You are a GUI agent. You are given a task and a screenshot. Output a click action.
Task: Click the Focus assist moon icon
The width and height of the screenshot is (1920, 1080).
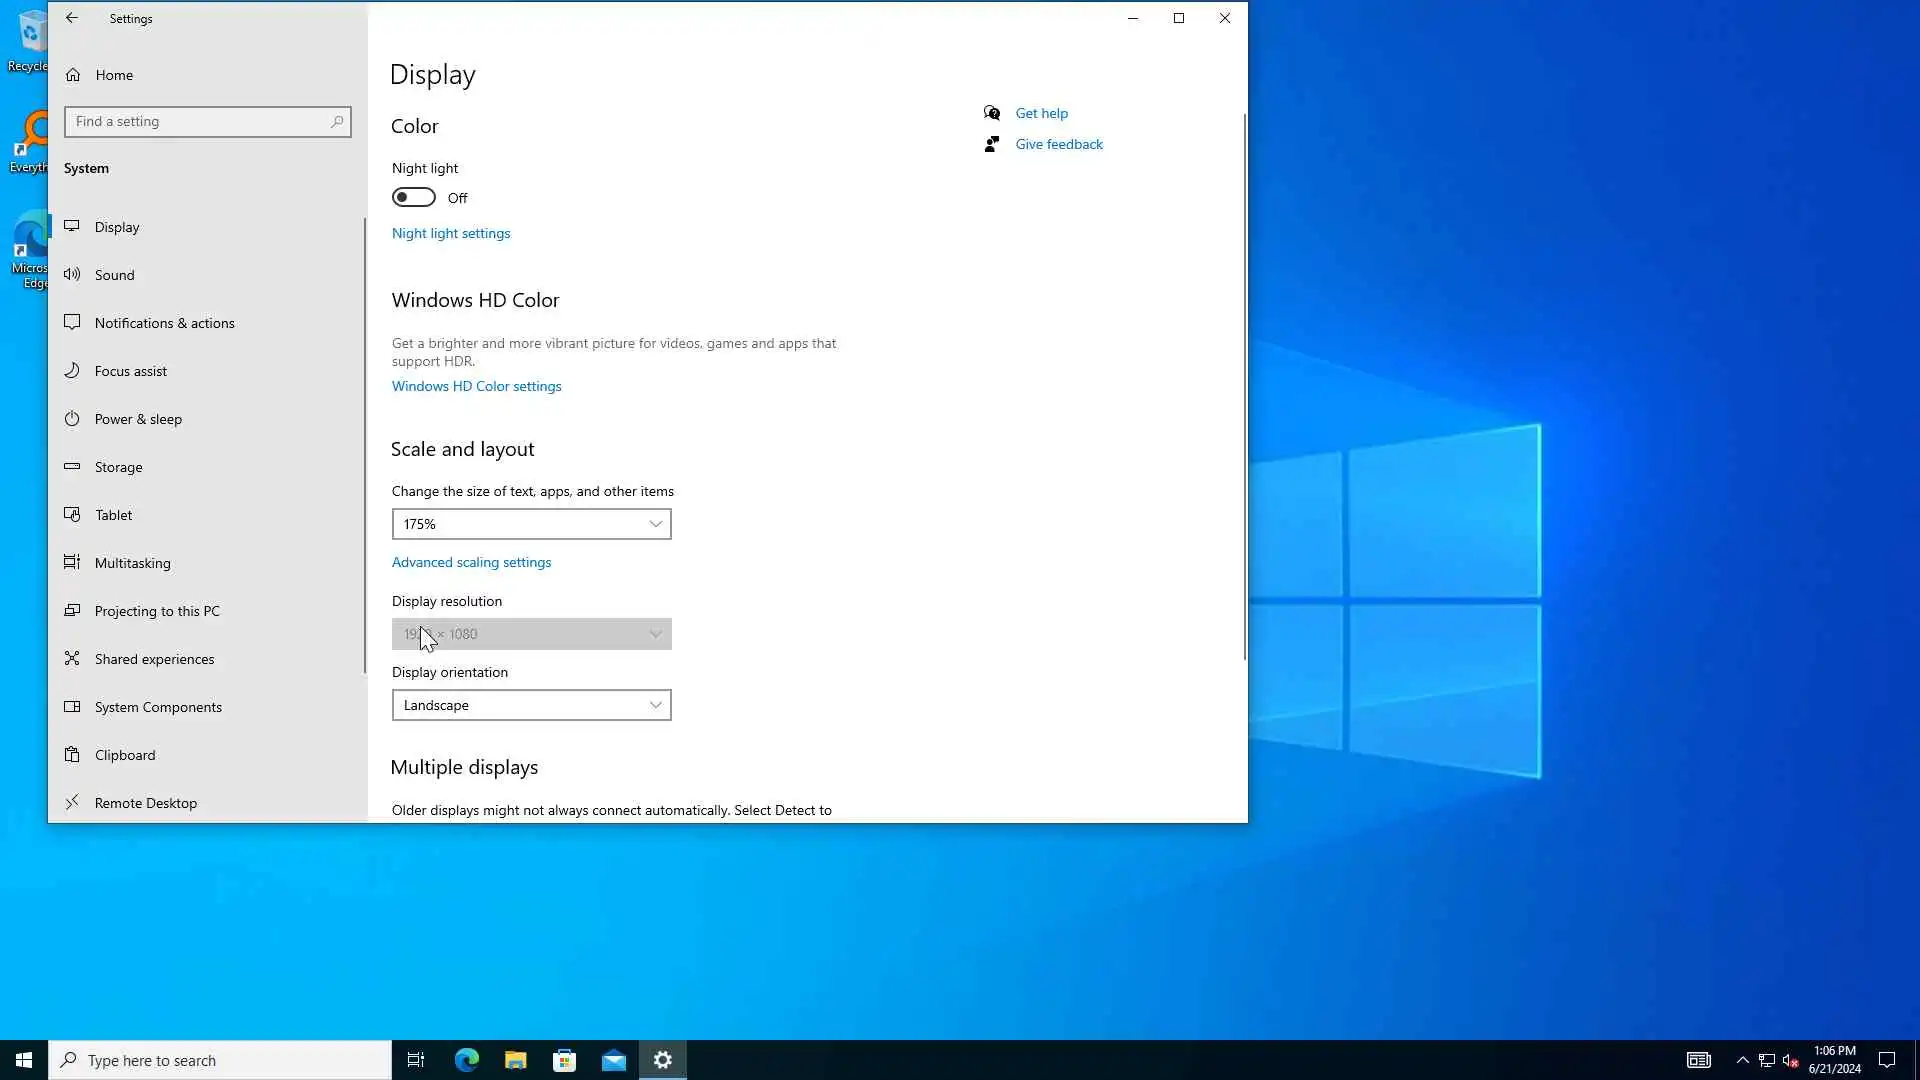click(72, 371)
